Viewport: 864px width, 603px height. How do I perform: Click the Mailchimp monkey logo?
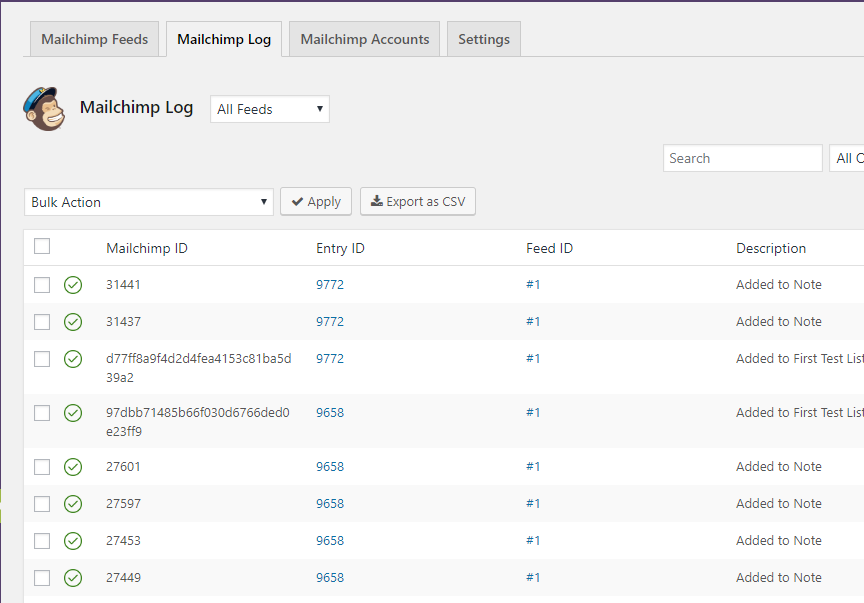[x=44, y=109]
